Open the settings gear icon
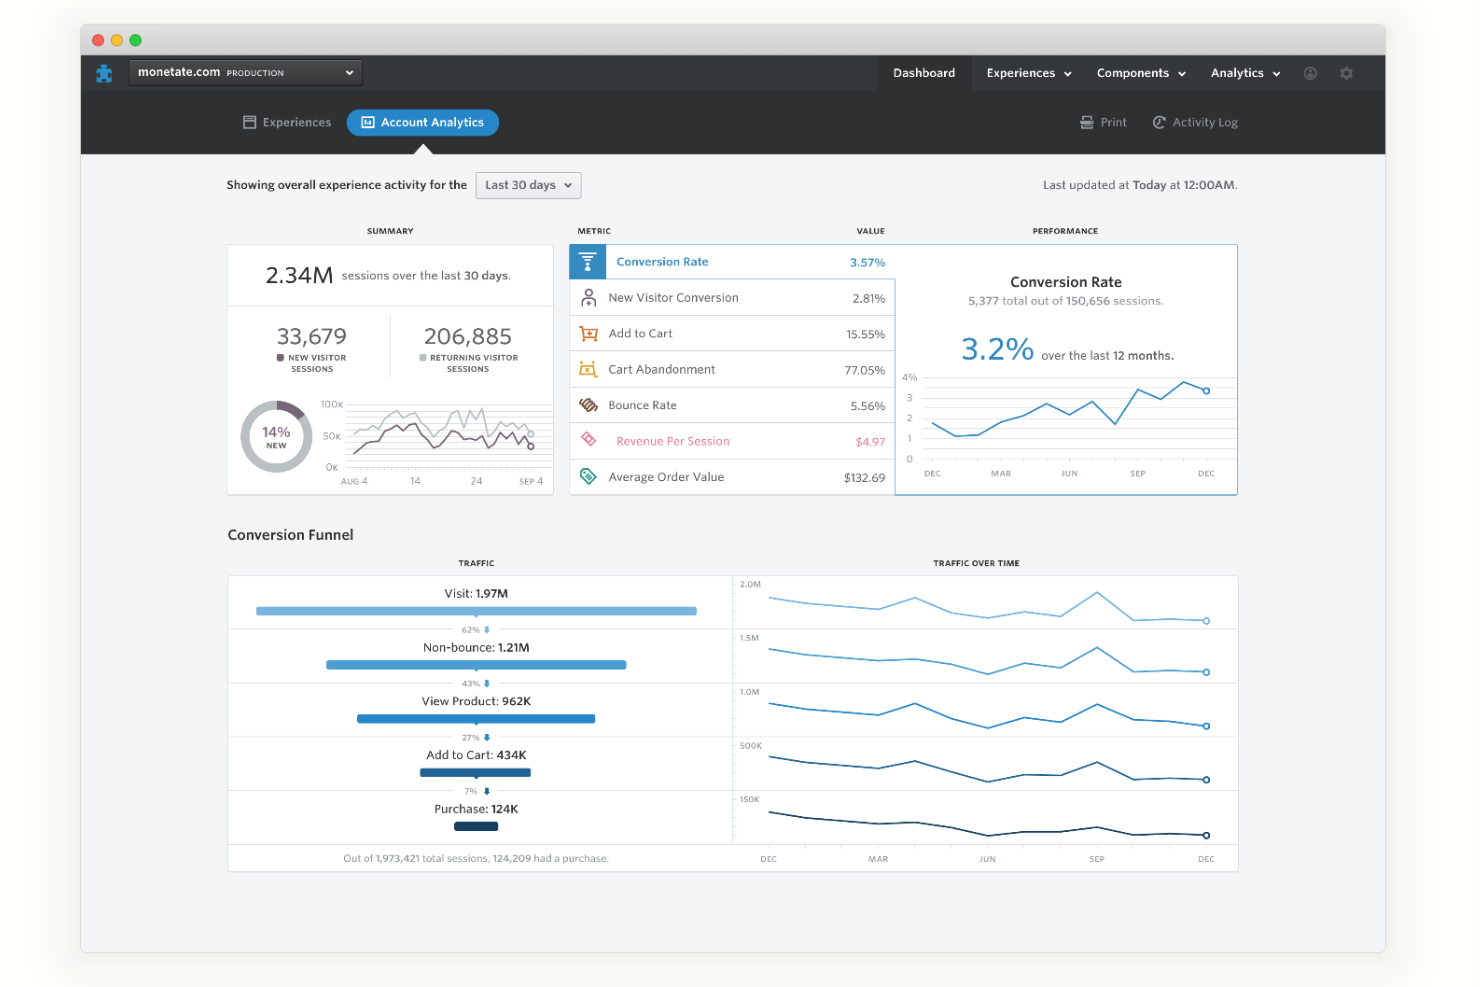 coord(1346,73)
